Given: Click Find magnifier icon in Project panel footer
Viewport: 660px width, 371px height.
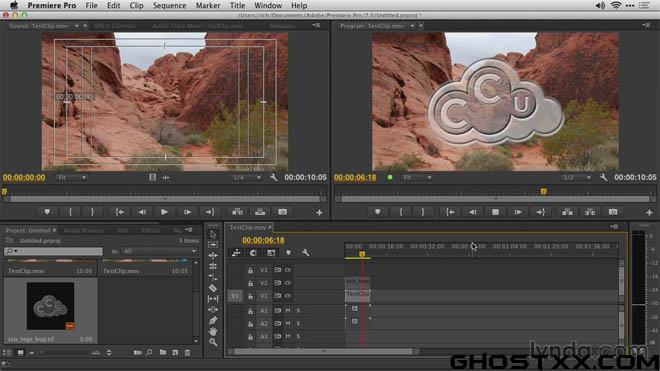Looking at the screenshot, I should coord(149,352).
